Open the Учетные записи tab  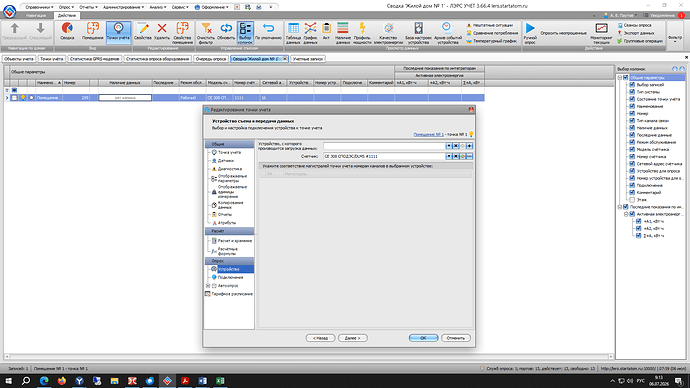coord(308,59)
